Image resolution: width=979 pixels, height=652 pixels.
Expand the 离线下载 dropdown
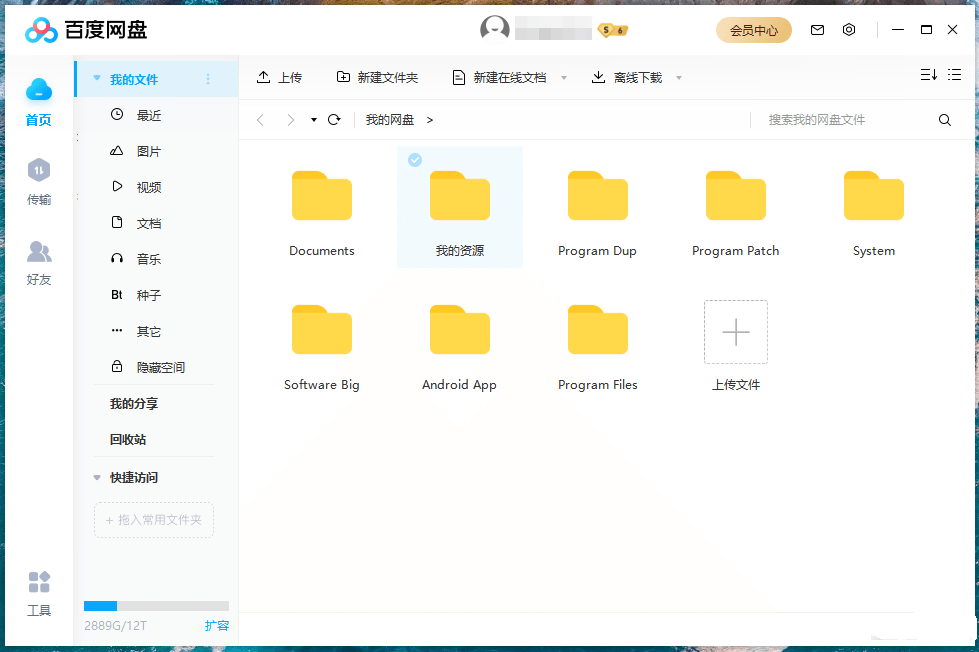[x=679, y=76]
